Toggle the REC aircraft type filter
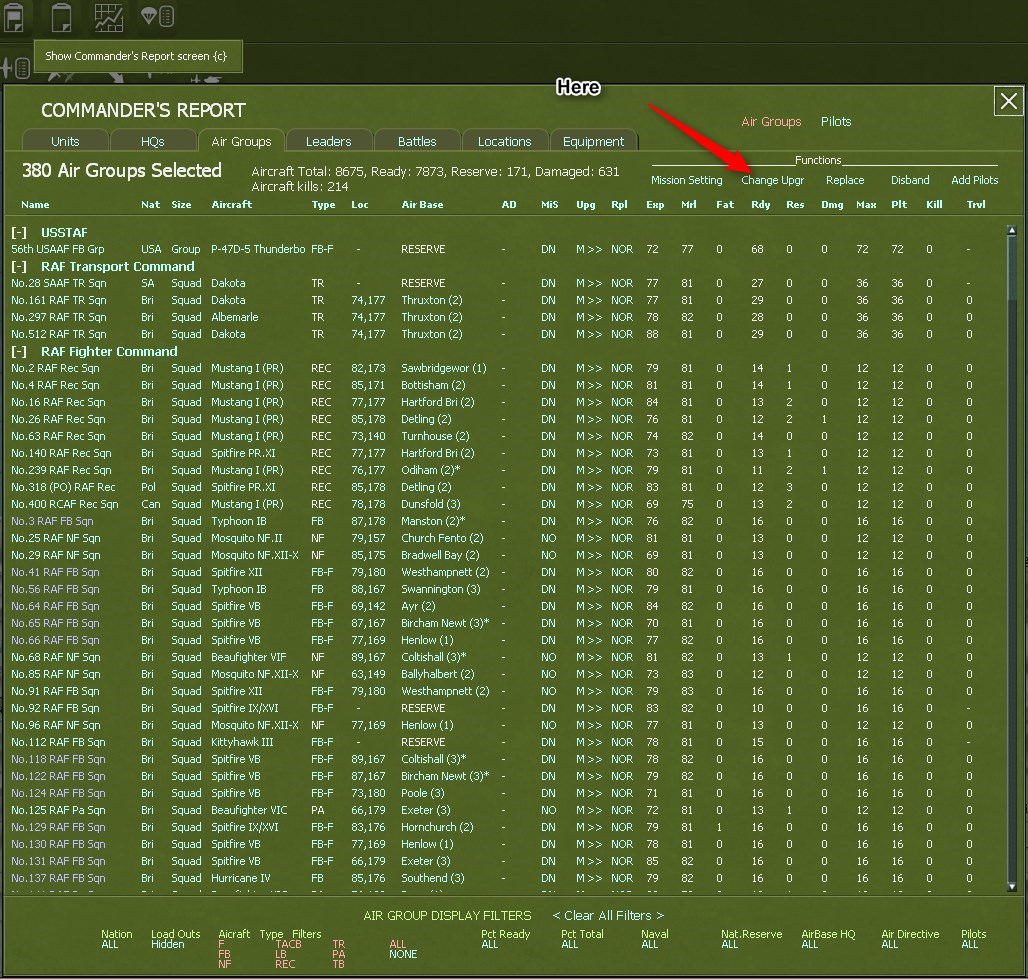Image resolution: width=1028 pixels, height=979 pixels. 285,964
